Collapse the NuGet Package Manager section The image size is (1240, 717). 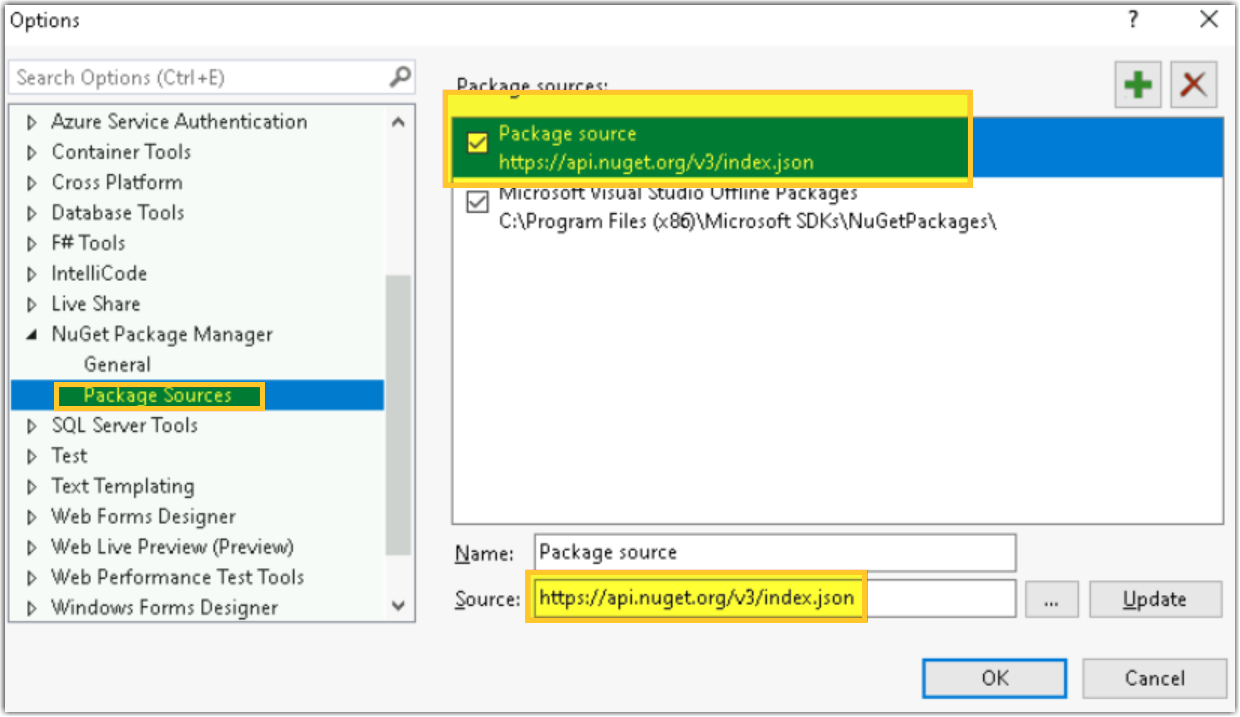33,334
